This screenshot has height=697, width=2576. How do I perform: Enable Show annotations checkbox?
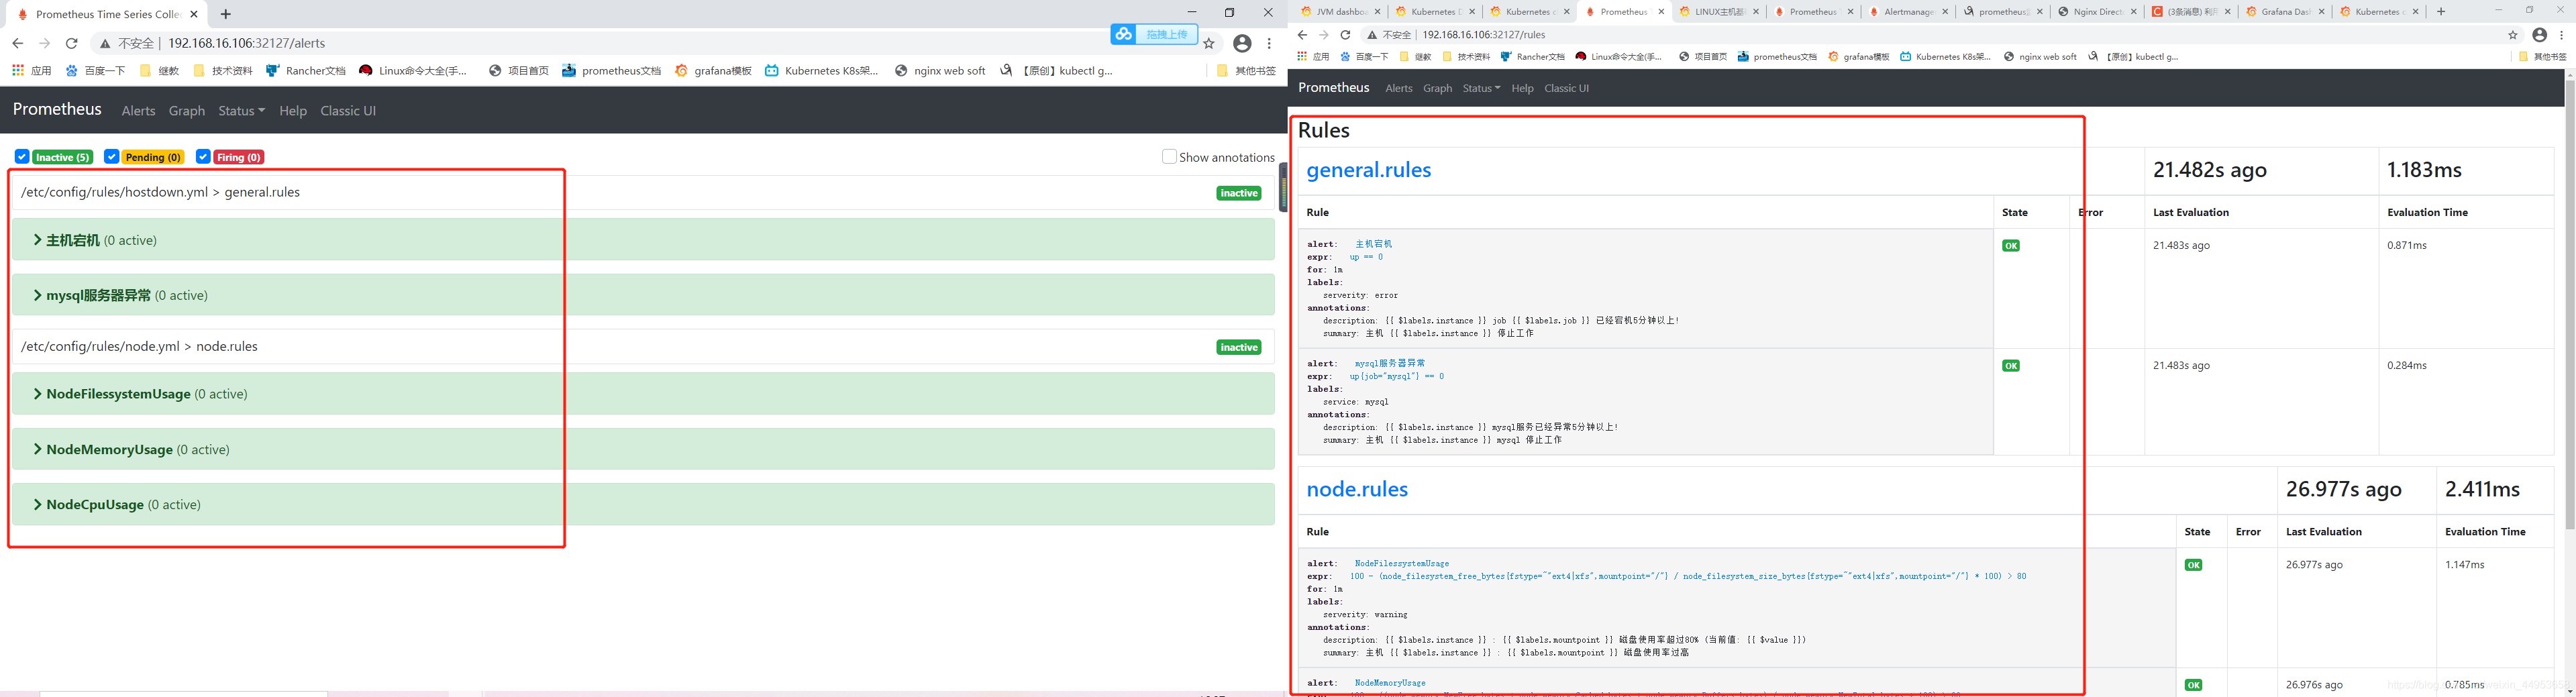click(x=1169, y=157)
